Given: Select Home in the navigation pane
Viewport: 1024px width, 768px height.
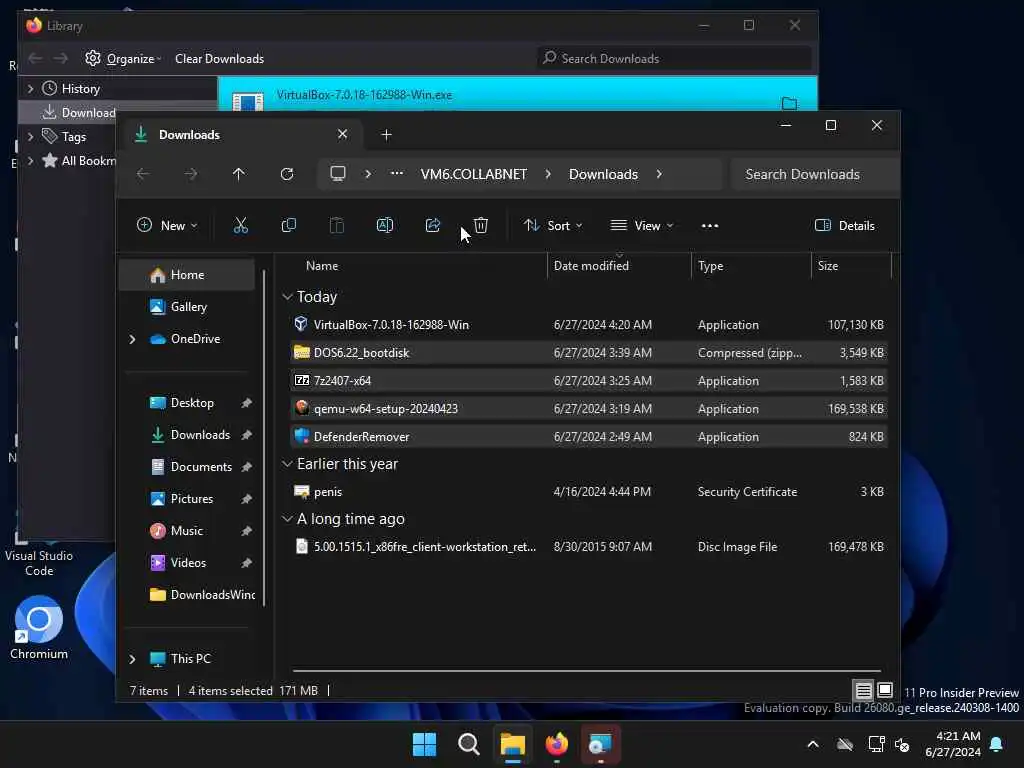Looking at the screenshot, I should [187, 275].
